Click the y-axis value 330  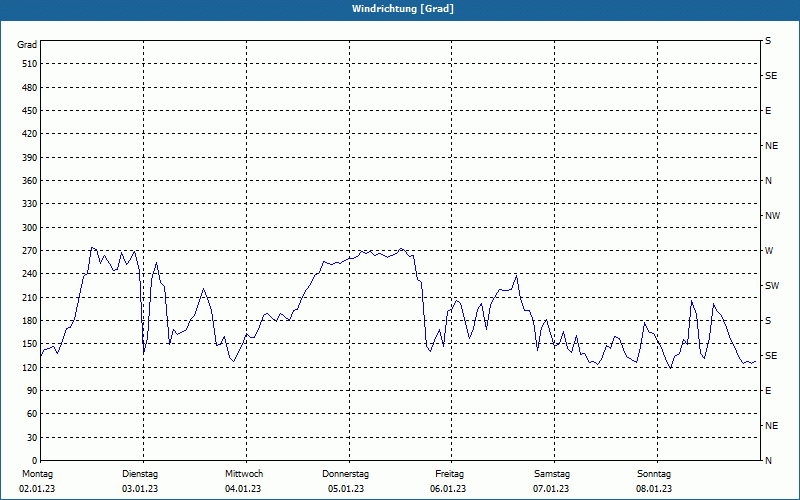(x=30, y=204)
